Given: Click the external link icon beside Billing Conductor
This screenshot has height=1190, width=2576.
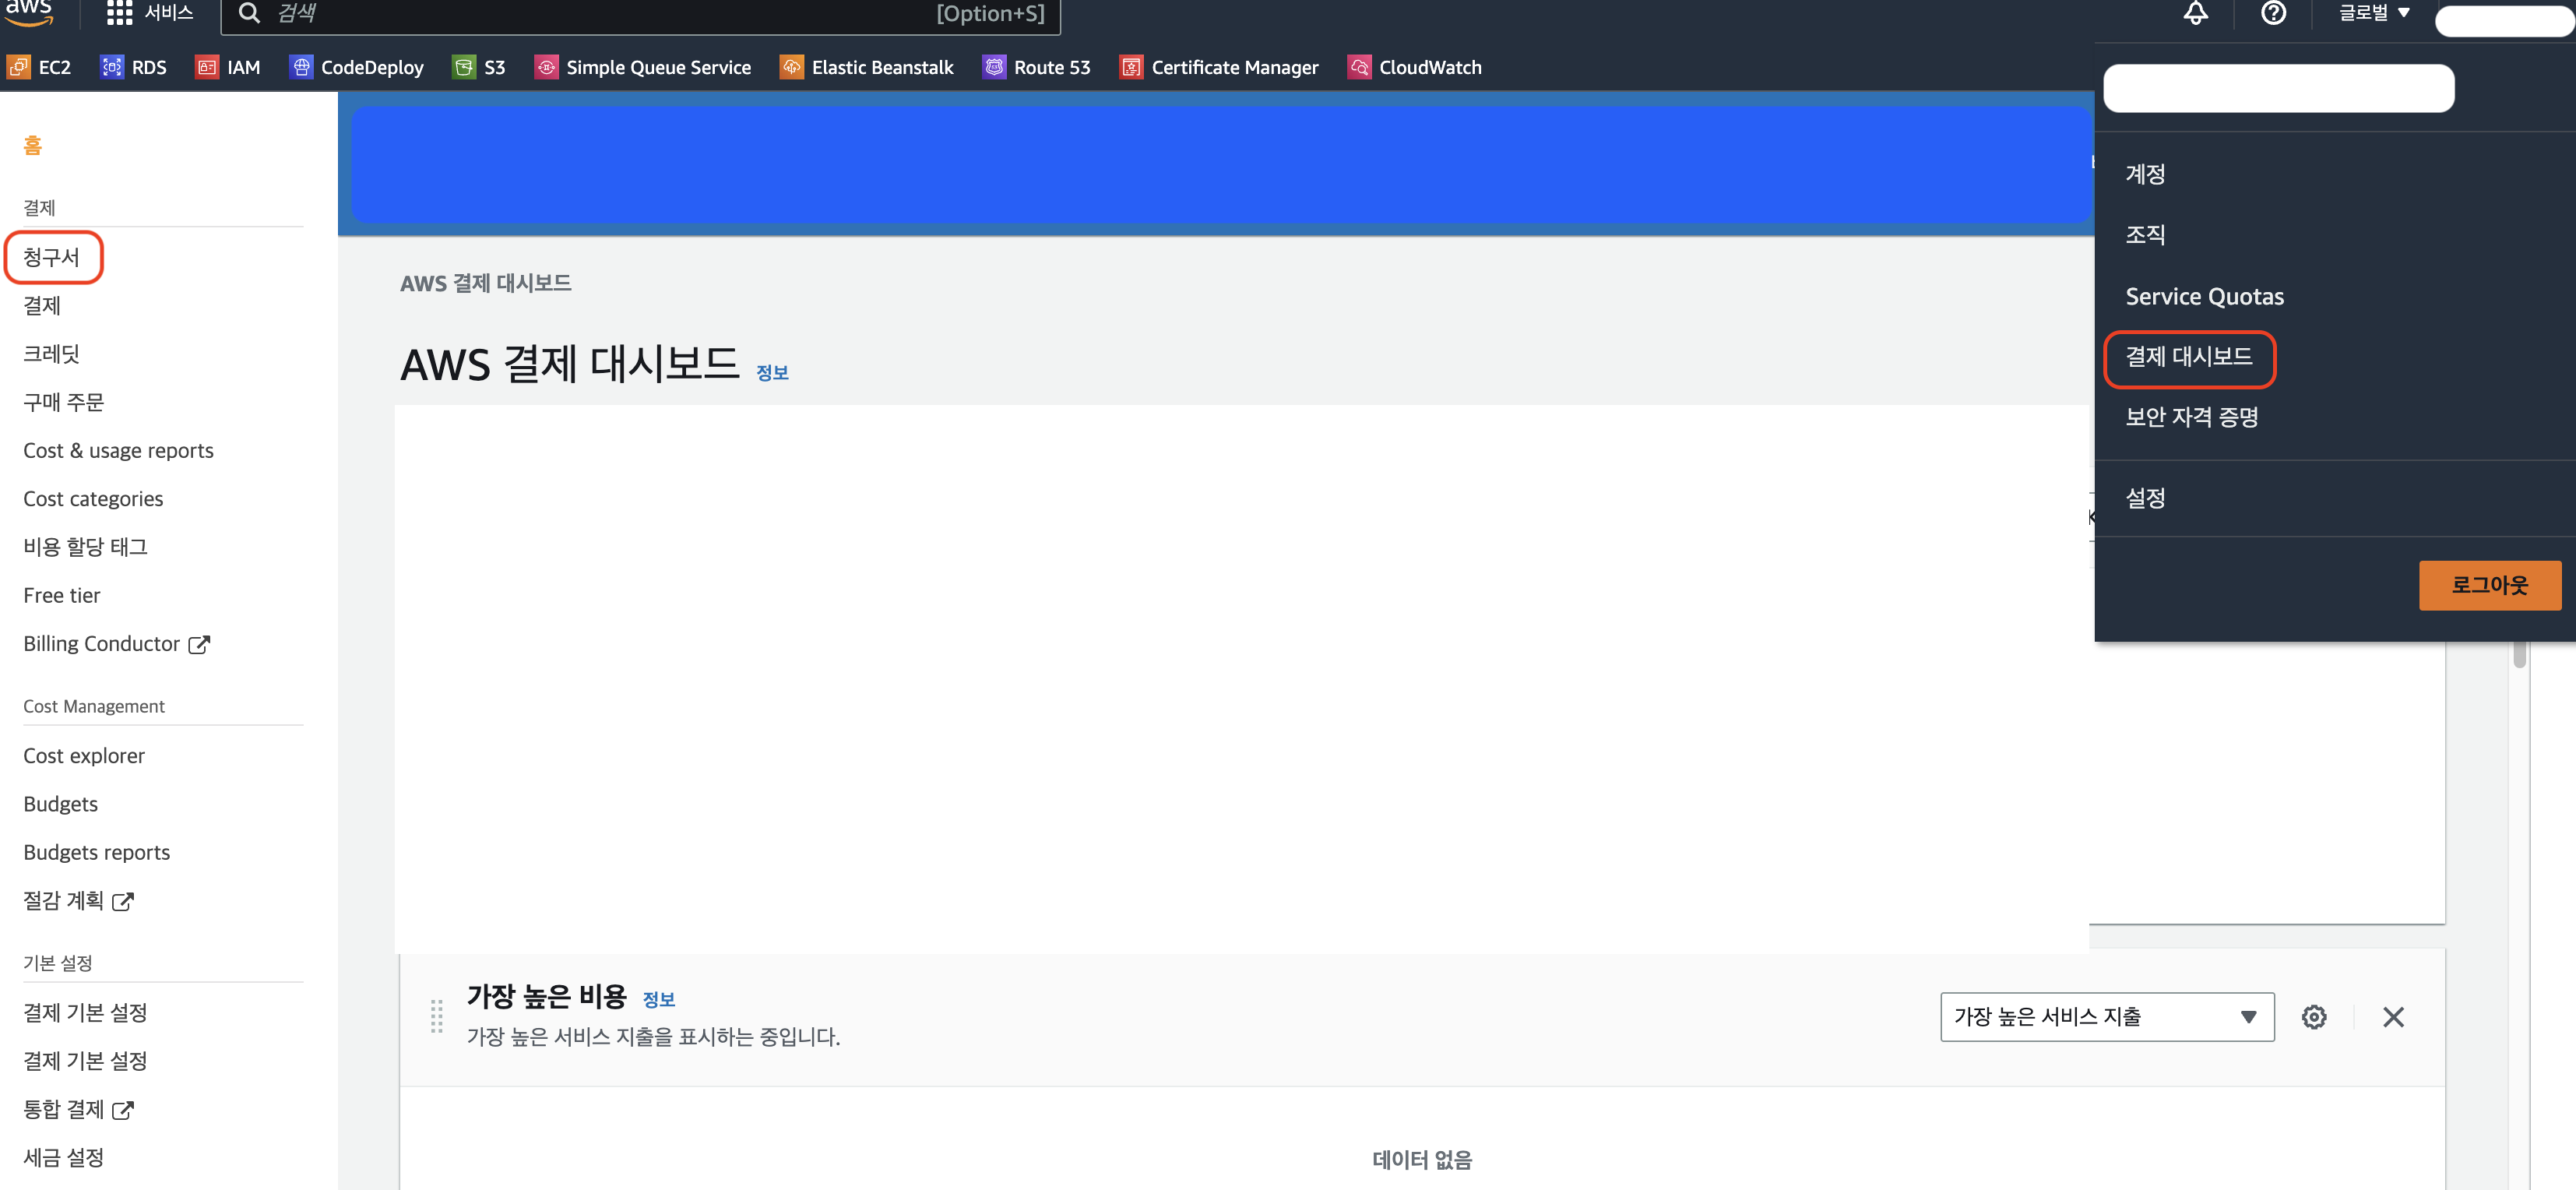Looking at the screenshot, I should pos(199,645).
